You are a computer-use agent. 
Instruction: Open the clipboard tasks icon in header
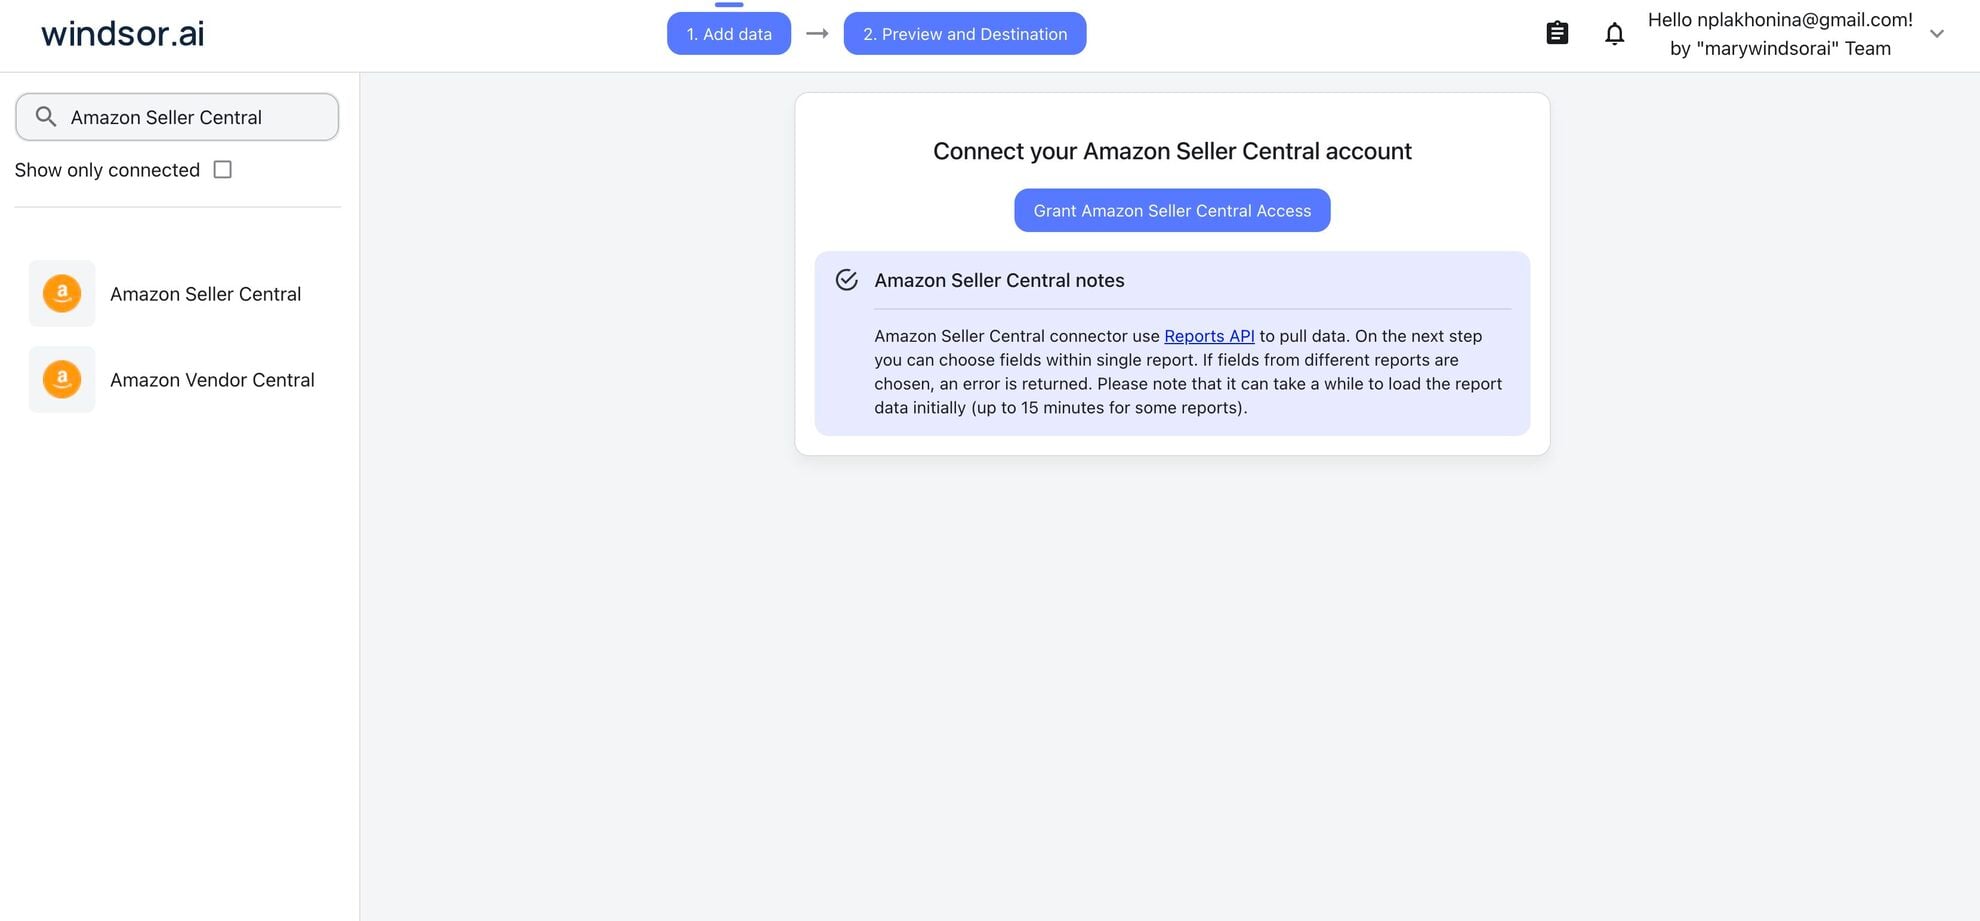point(1556,32)
